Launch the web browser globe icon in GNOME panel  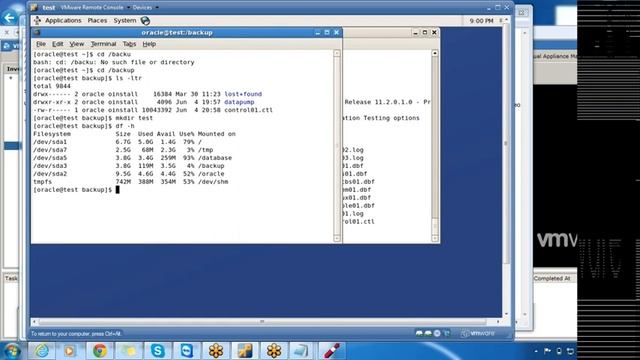[145, 20]
